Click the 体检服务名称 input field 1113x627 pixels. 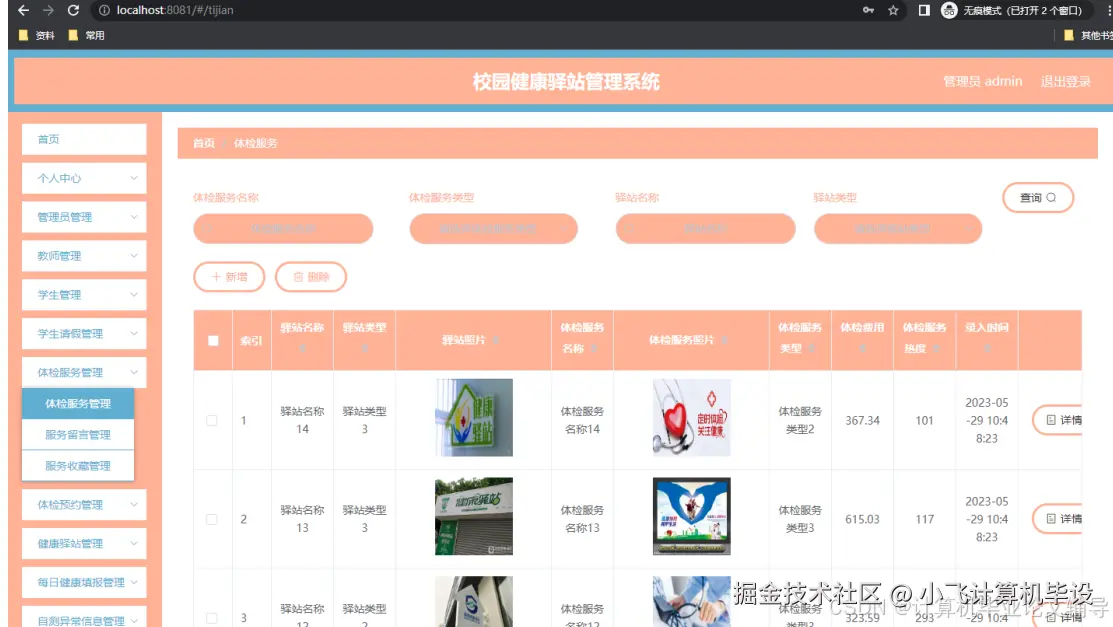283,228
